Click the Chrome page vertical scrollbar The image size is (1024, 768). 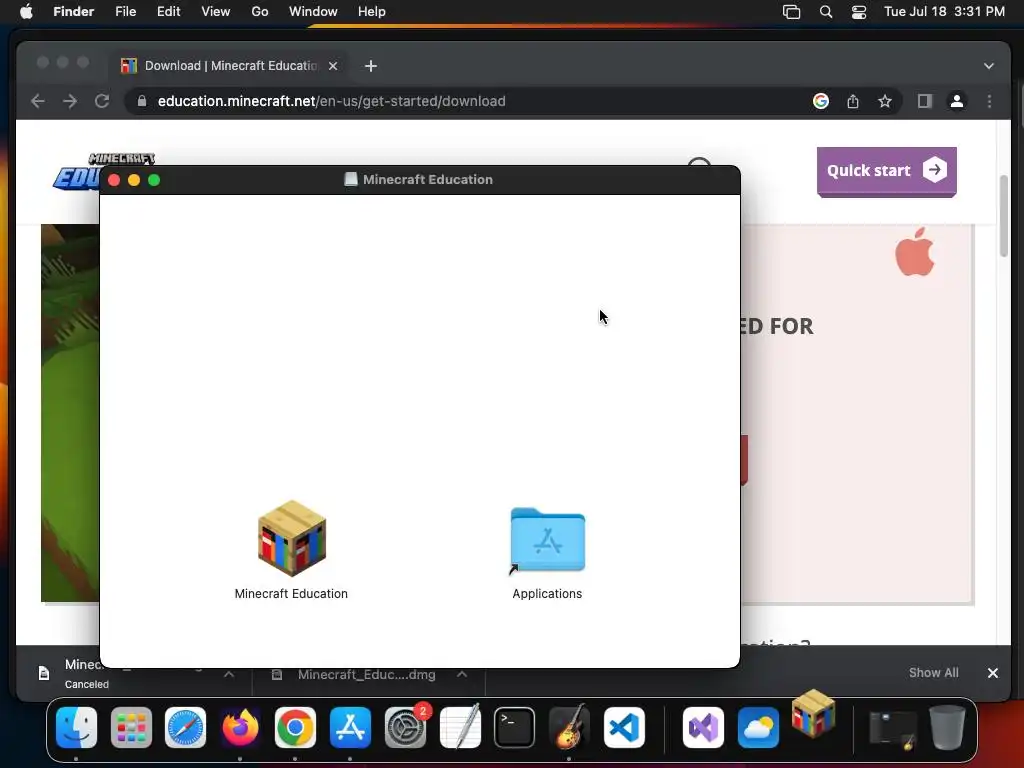(x=1004, y=216)
